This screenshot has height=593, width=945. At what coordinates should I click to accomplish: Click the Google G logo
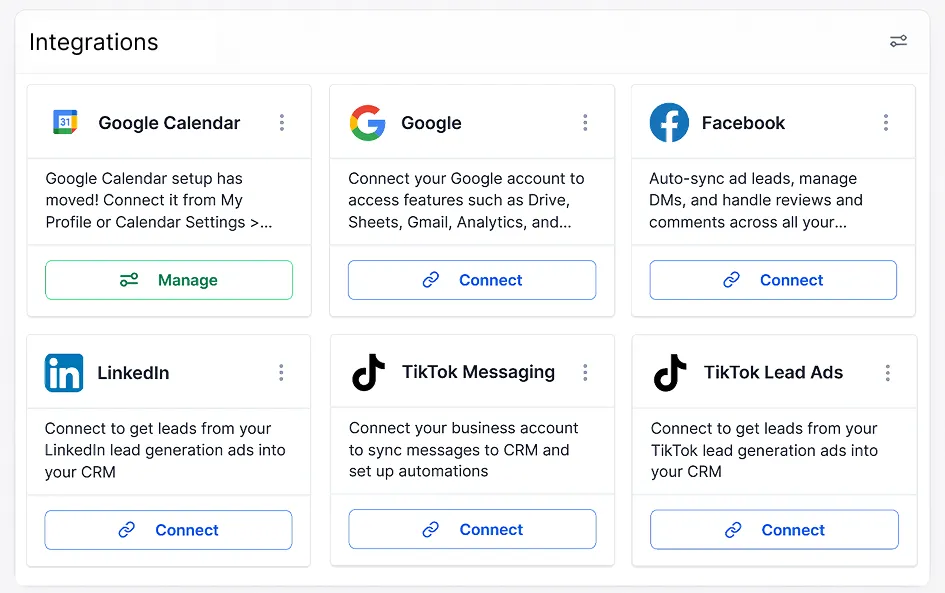[368, 123]
